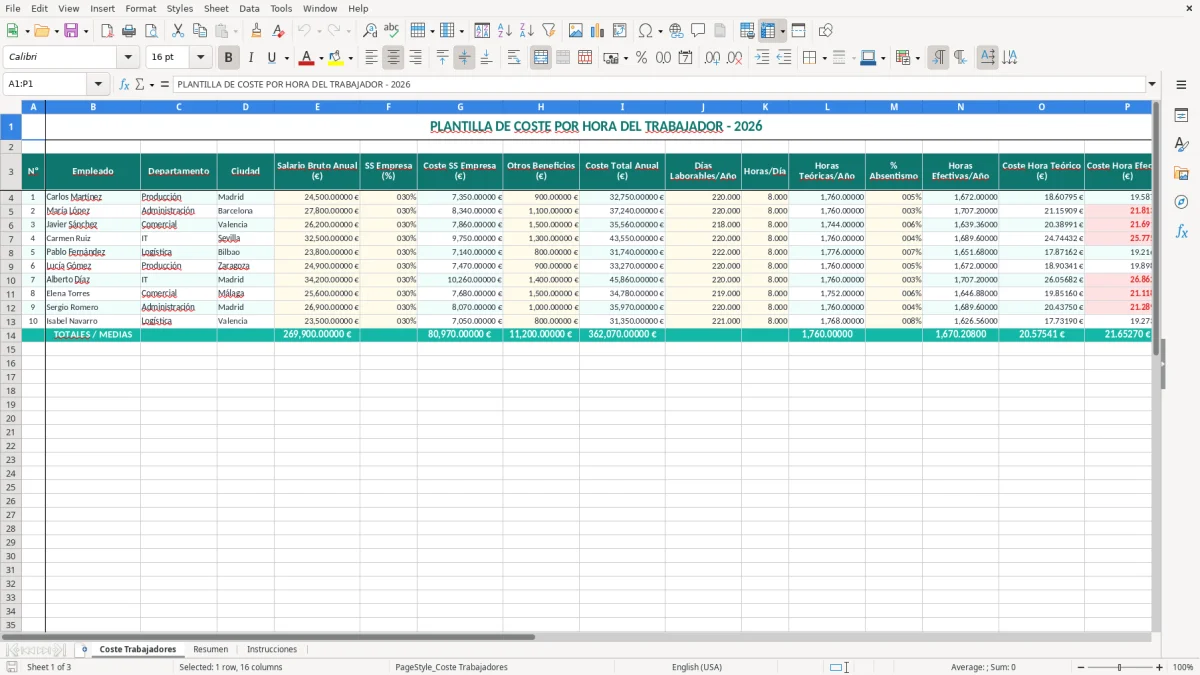Screen dimensions: 1200x675
Task: Click Add Decimal Place icon
Action: tap(713, 58)
